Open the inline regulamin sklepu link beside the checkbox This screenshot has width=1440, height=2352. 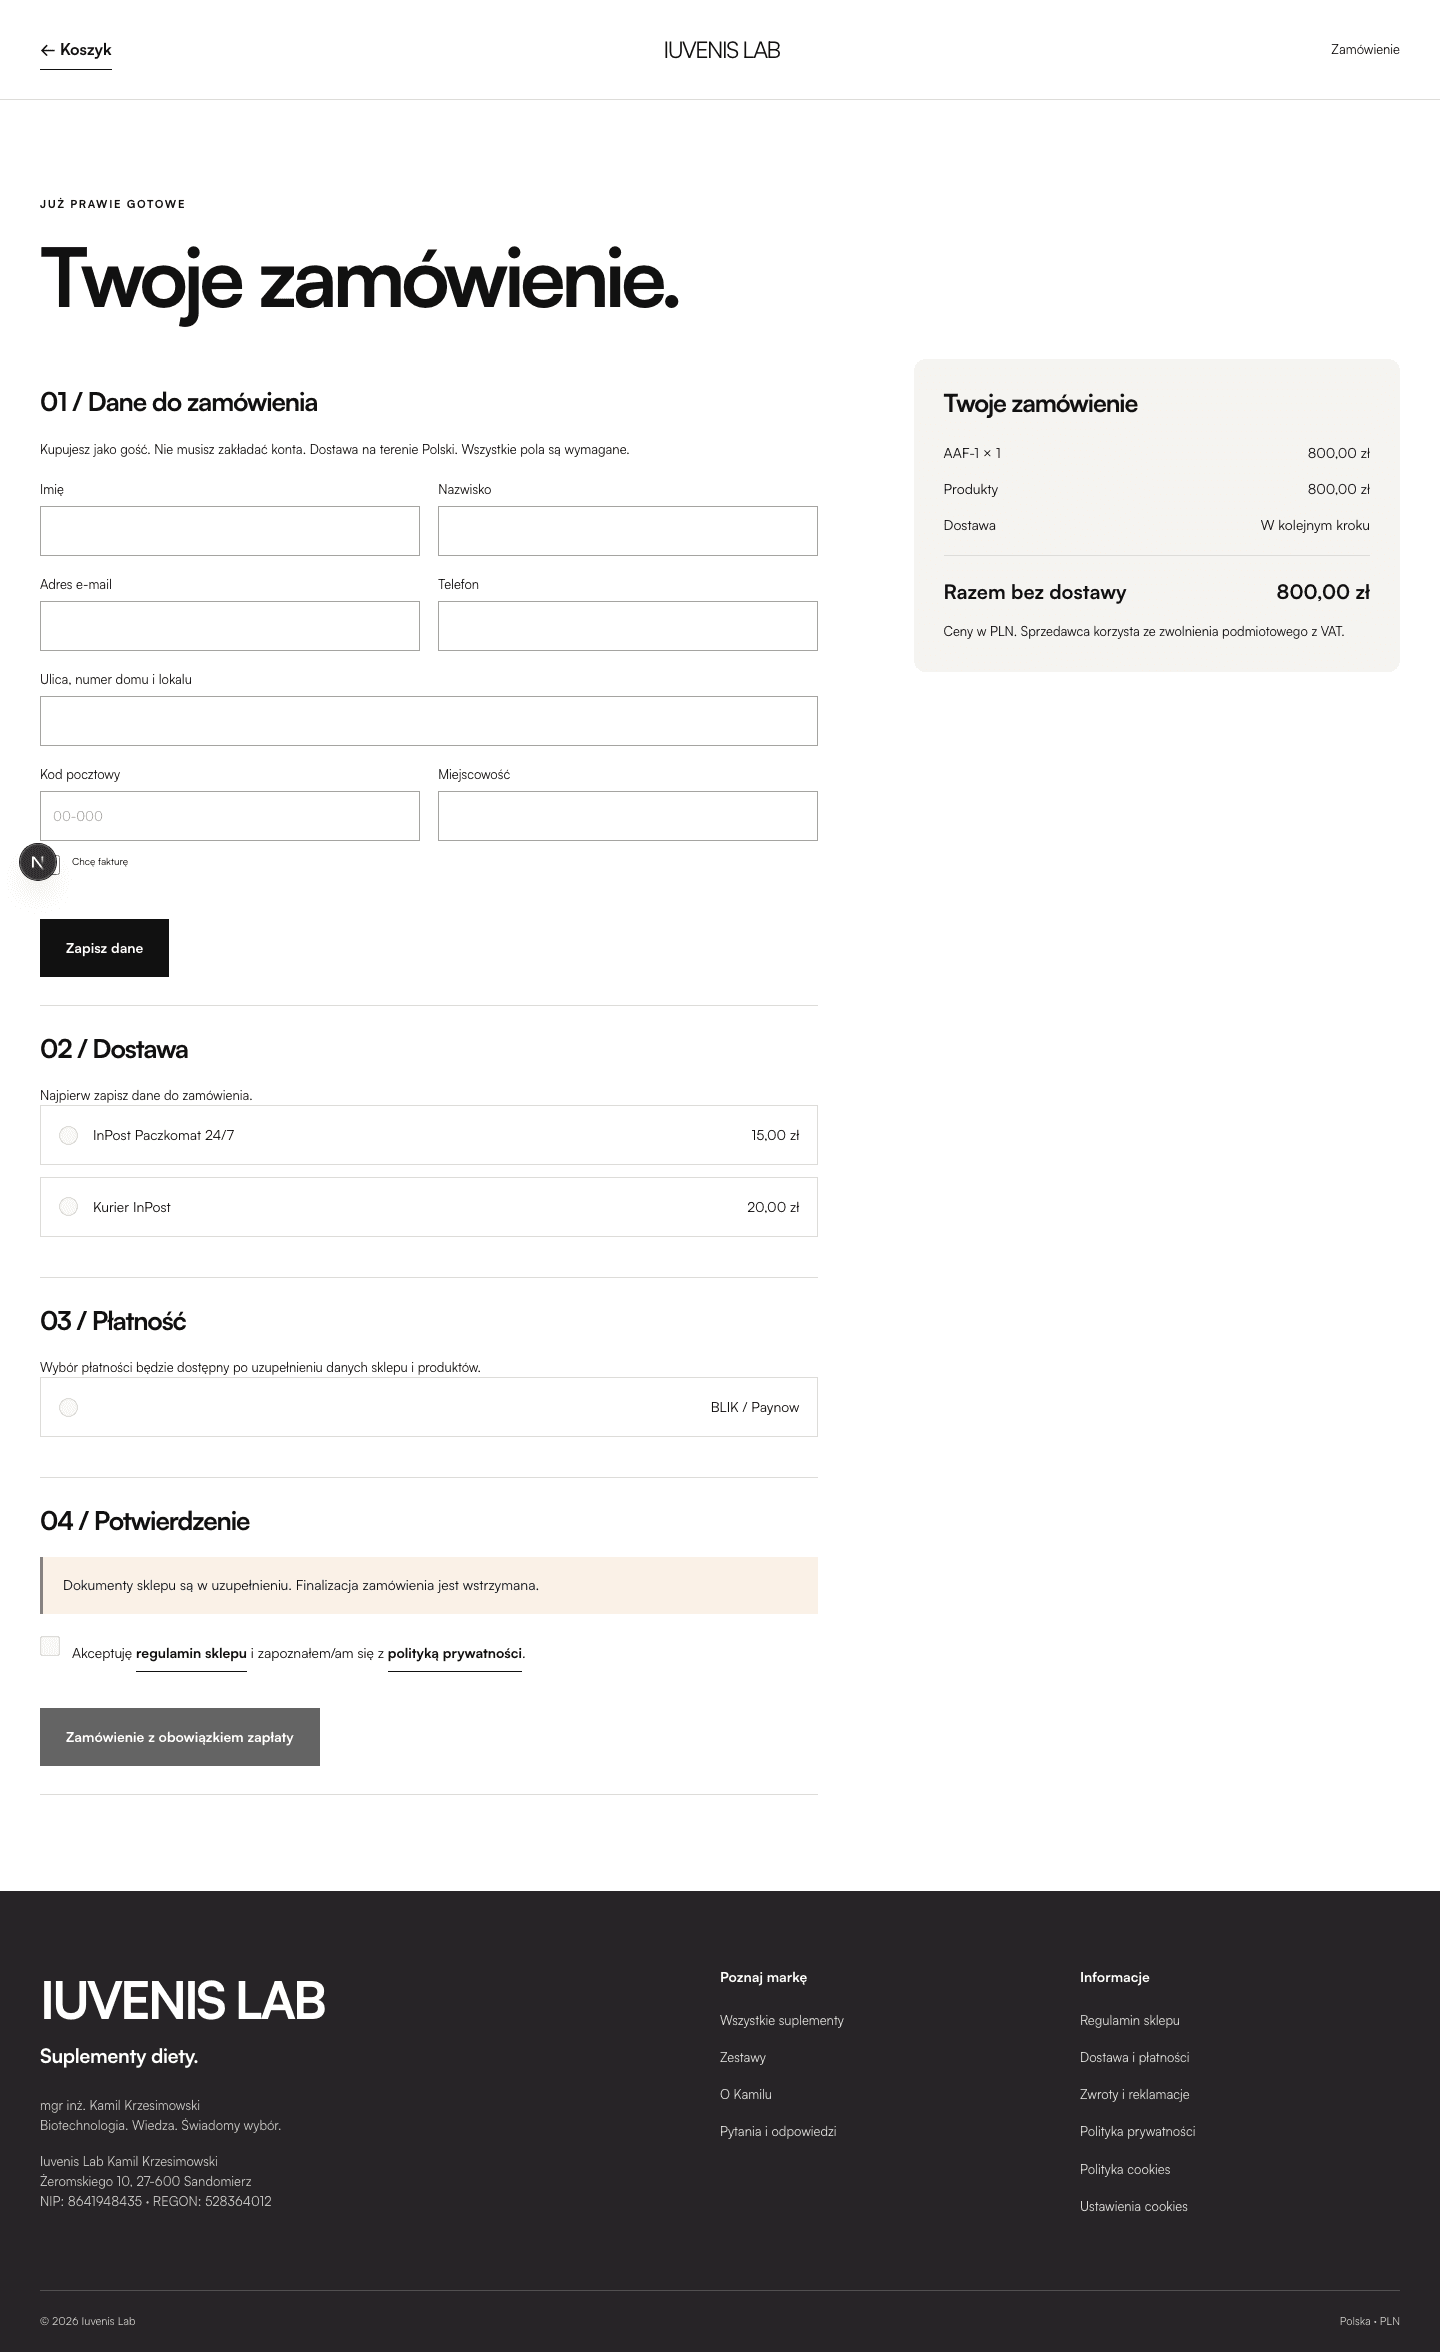(191, 1654)
